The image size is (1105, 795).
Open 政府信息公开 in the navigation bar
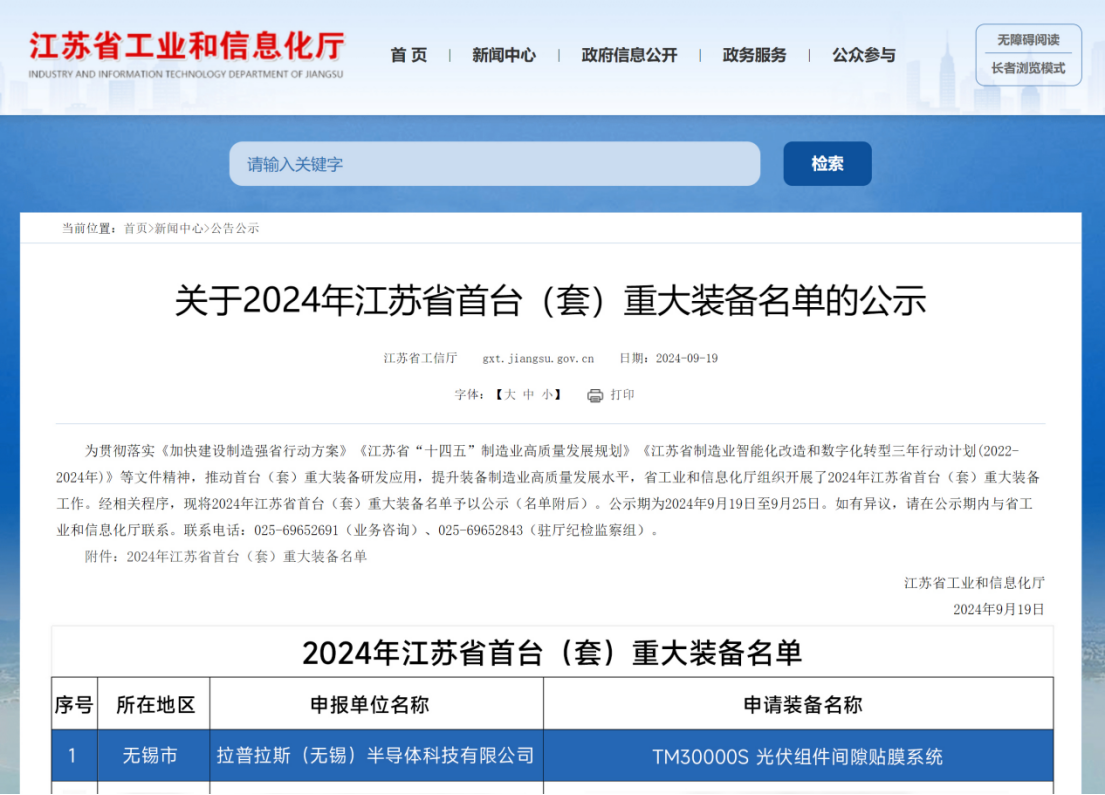(629, 55)
